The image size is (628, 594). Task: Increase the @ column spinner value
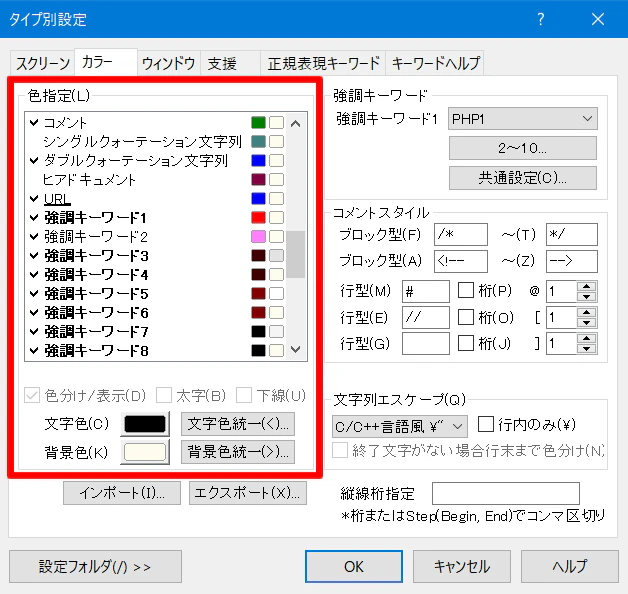(587, 286)
